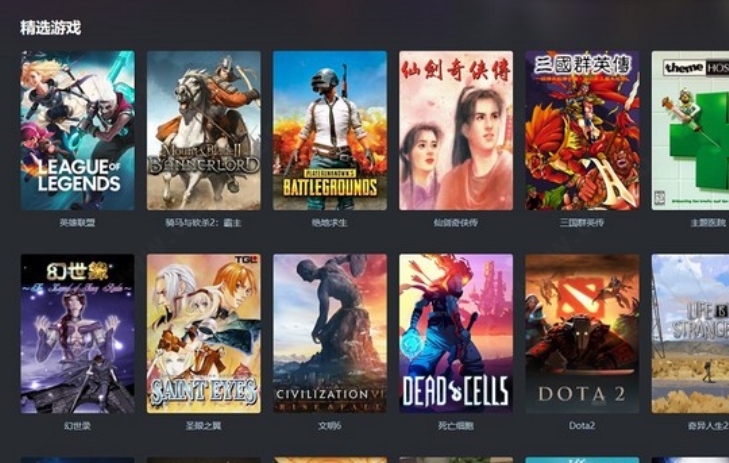Open the League of Legends game cover
729x463 pixels.
[x=78, y=130]
